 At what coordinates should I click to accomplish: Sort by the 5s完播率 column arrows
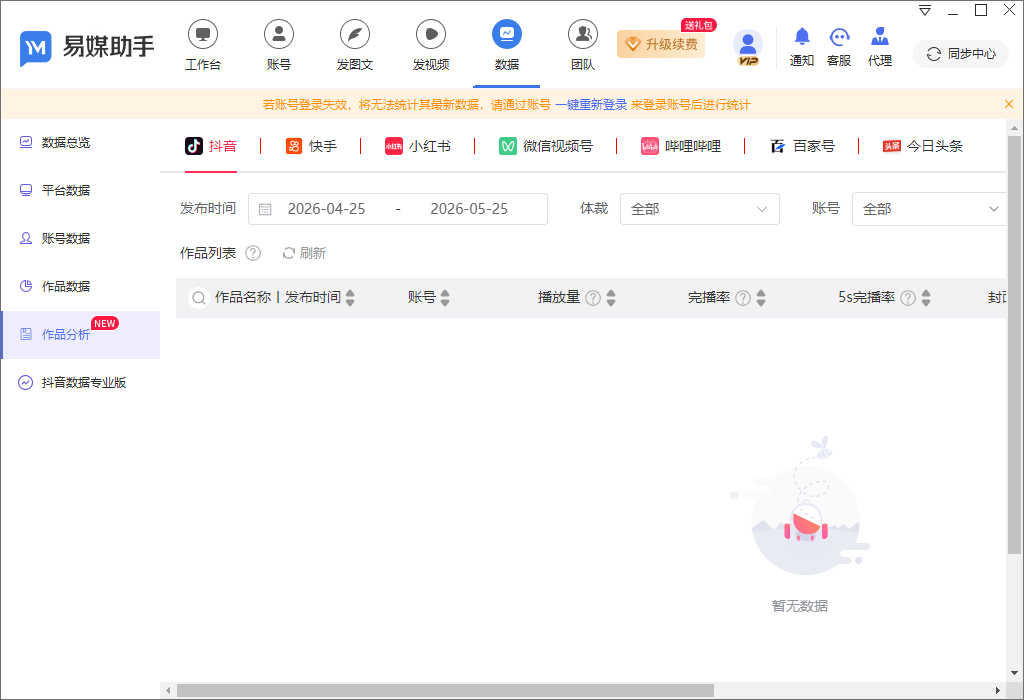(926, 298)
